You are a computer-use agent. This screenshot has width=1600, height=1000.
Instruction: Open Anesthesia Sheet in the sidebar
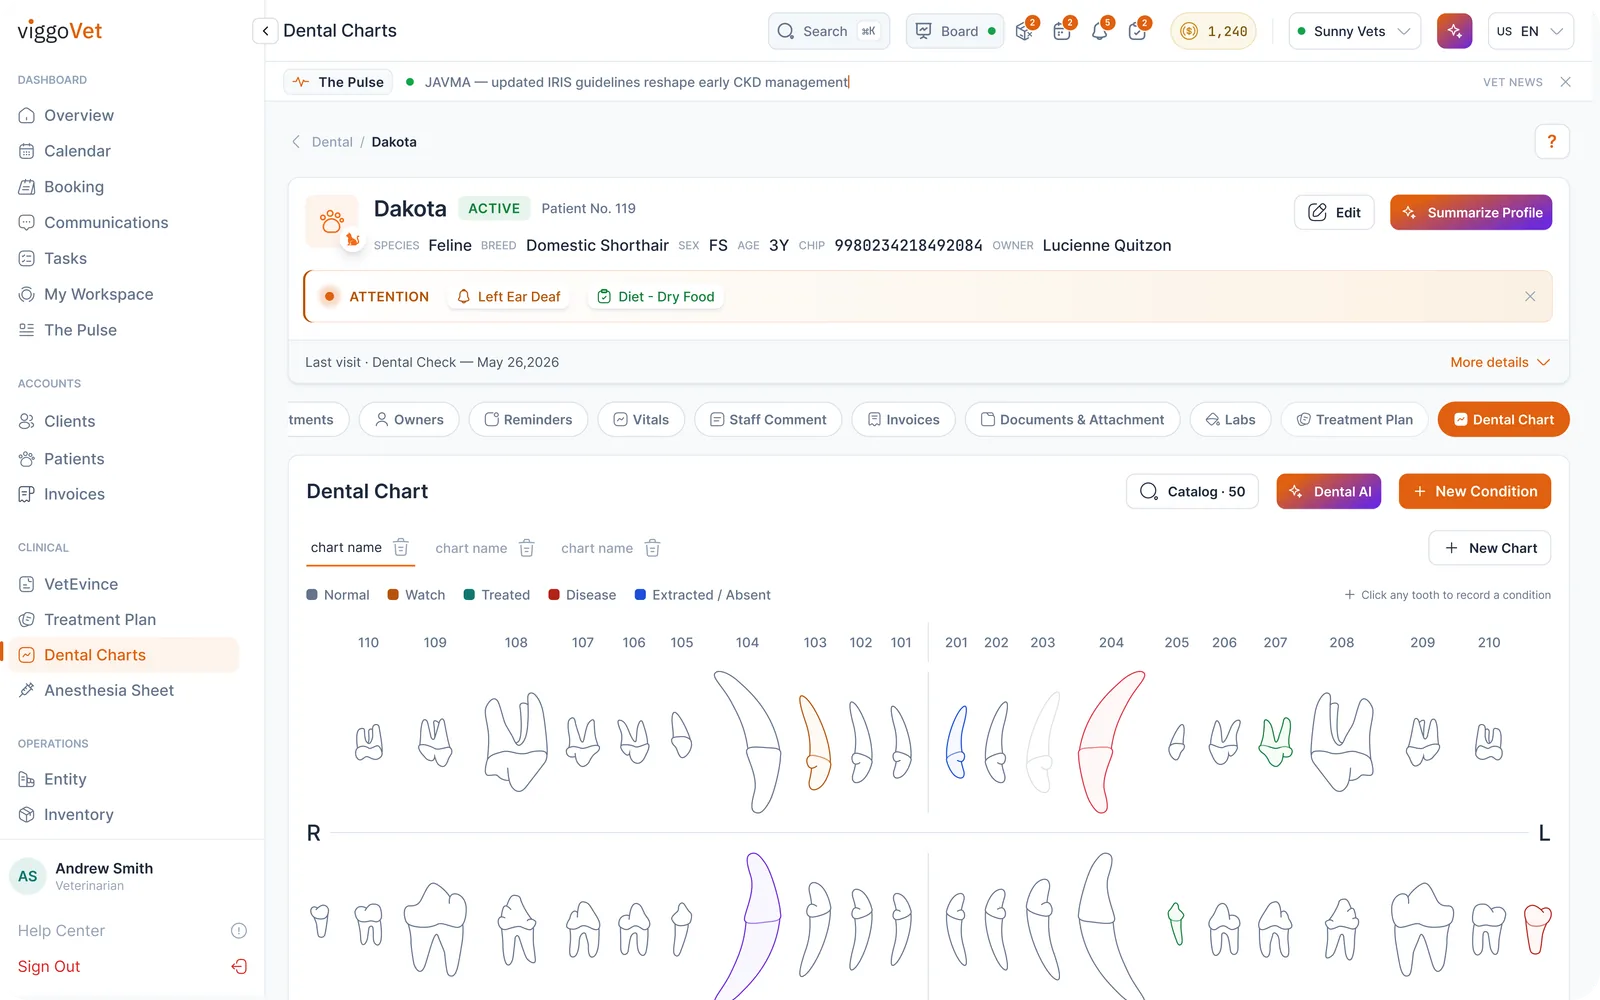click(109, 690)
